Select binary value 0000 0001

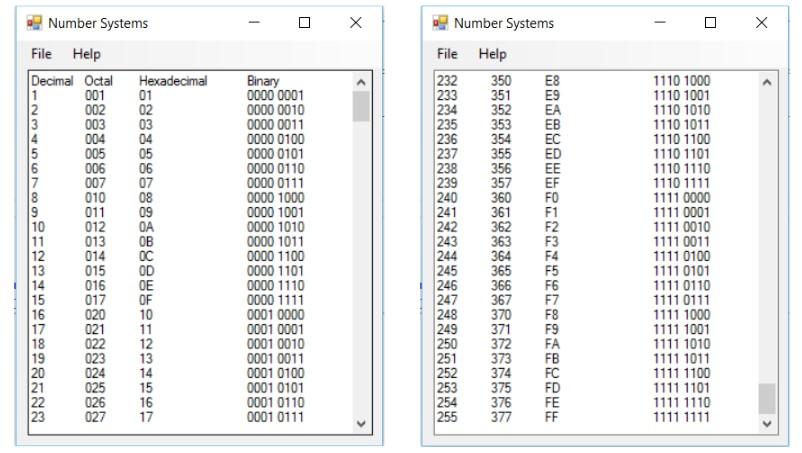[x=275, y=96]
